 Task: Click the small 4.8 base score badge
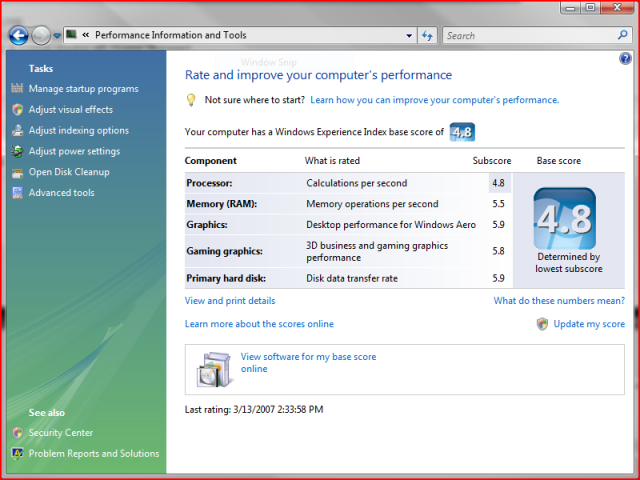462,132
